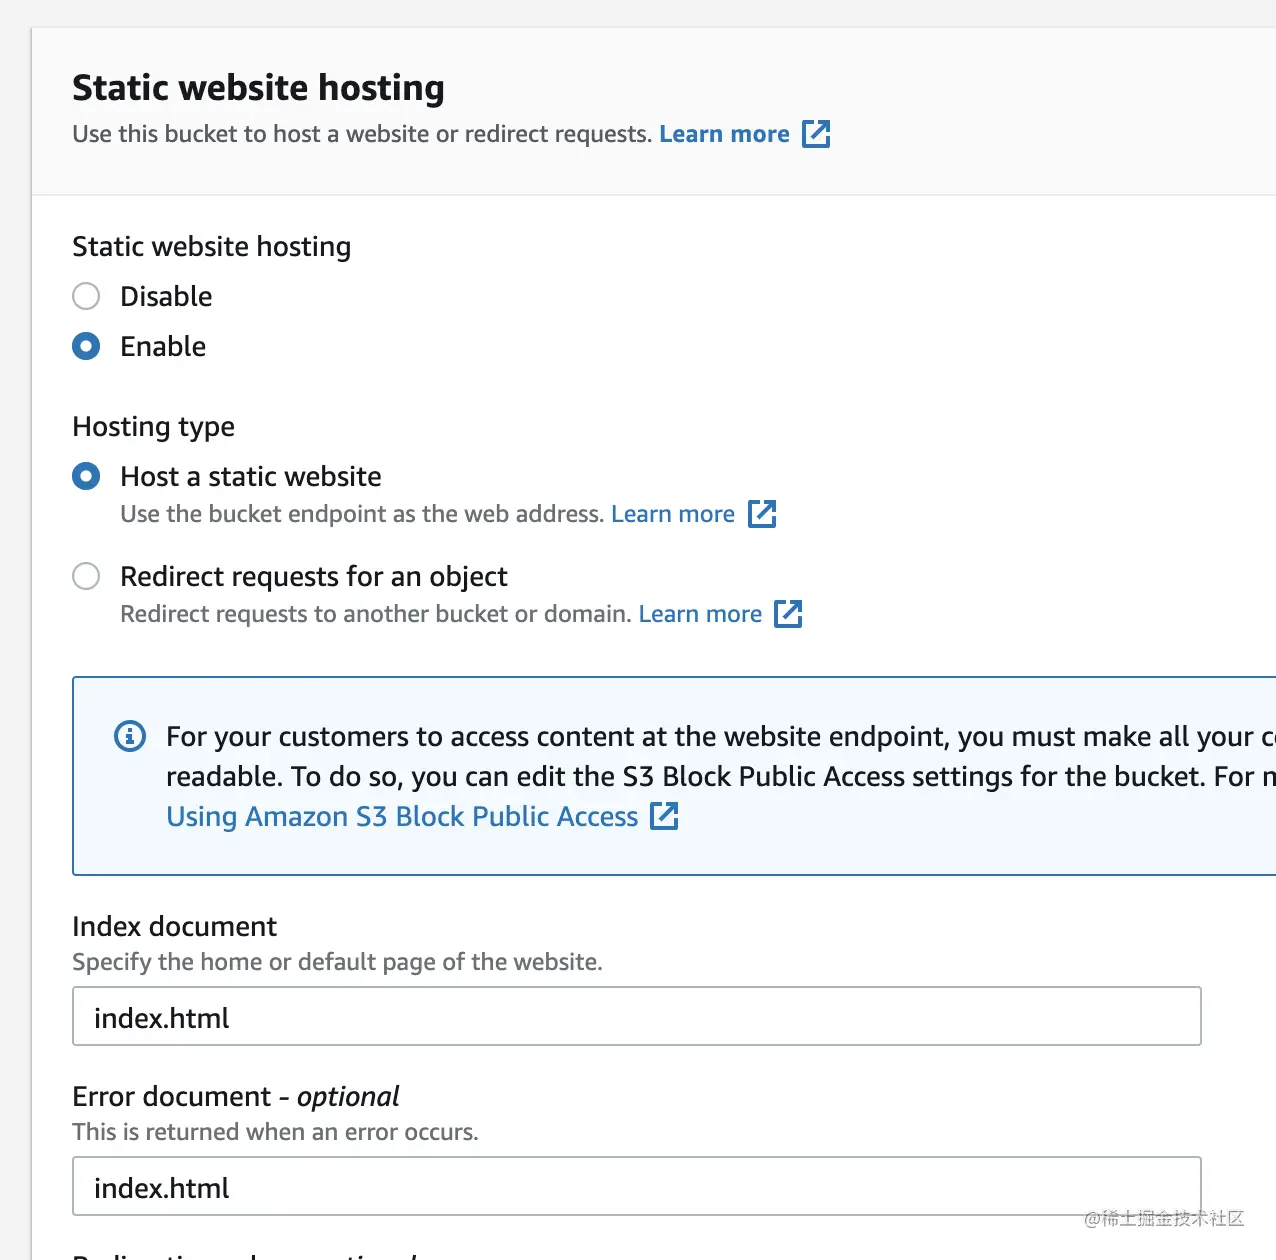
Task: Choose the Redirect requests for an object radio option
Action: tap(87, 576)
